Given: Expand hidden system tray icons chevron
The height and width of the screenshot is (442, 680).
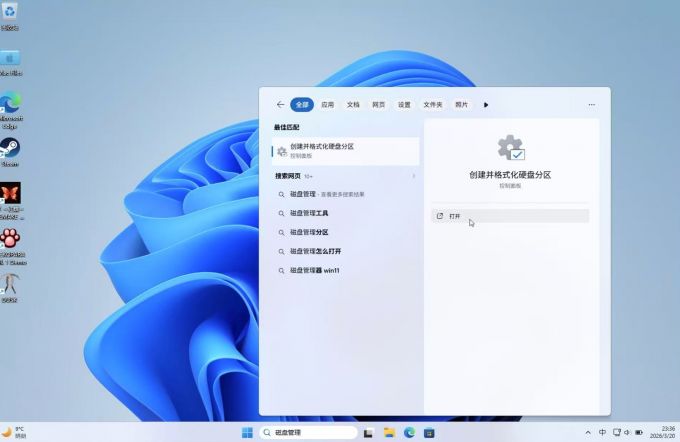Looking at the screenshot, I should tap(588, 432).
